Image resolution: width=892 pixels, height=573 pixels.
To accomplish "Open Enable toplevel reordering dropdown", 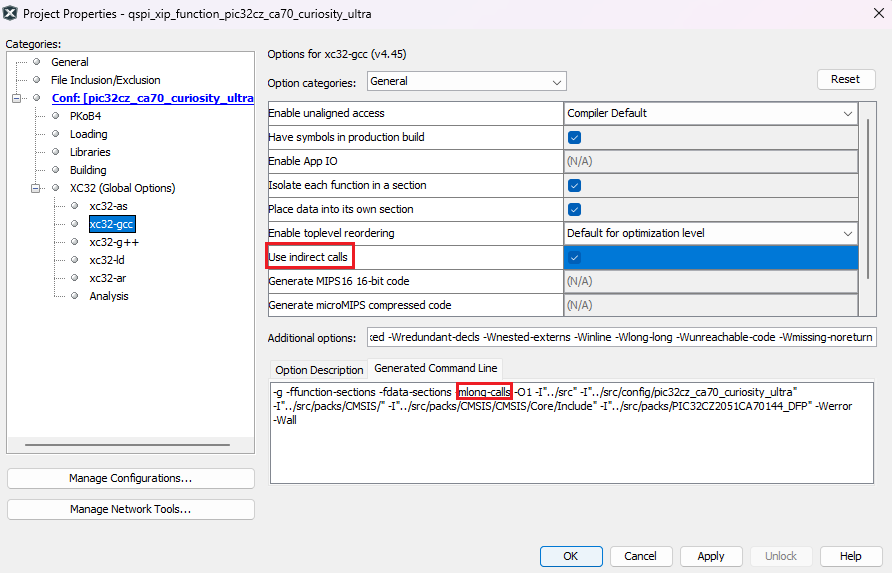I will [711, 233].
